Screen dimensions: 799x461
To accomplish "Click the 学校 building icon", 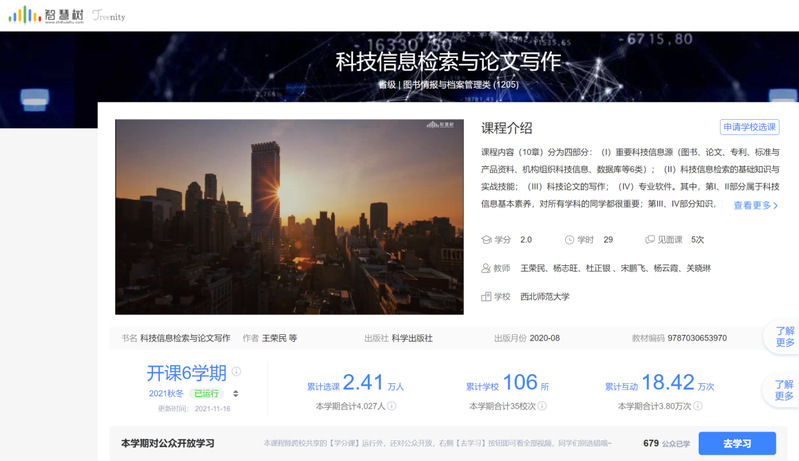I will (487, 296).
